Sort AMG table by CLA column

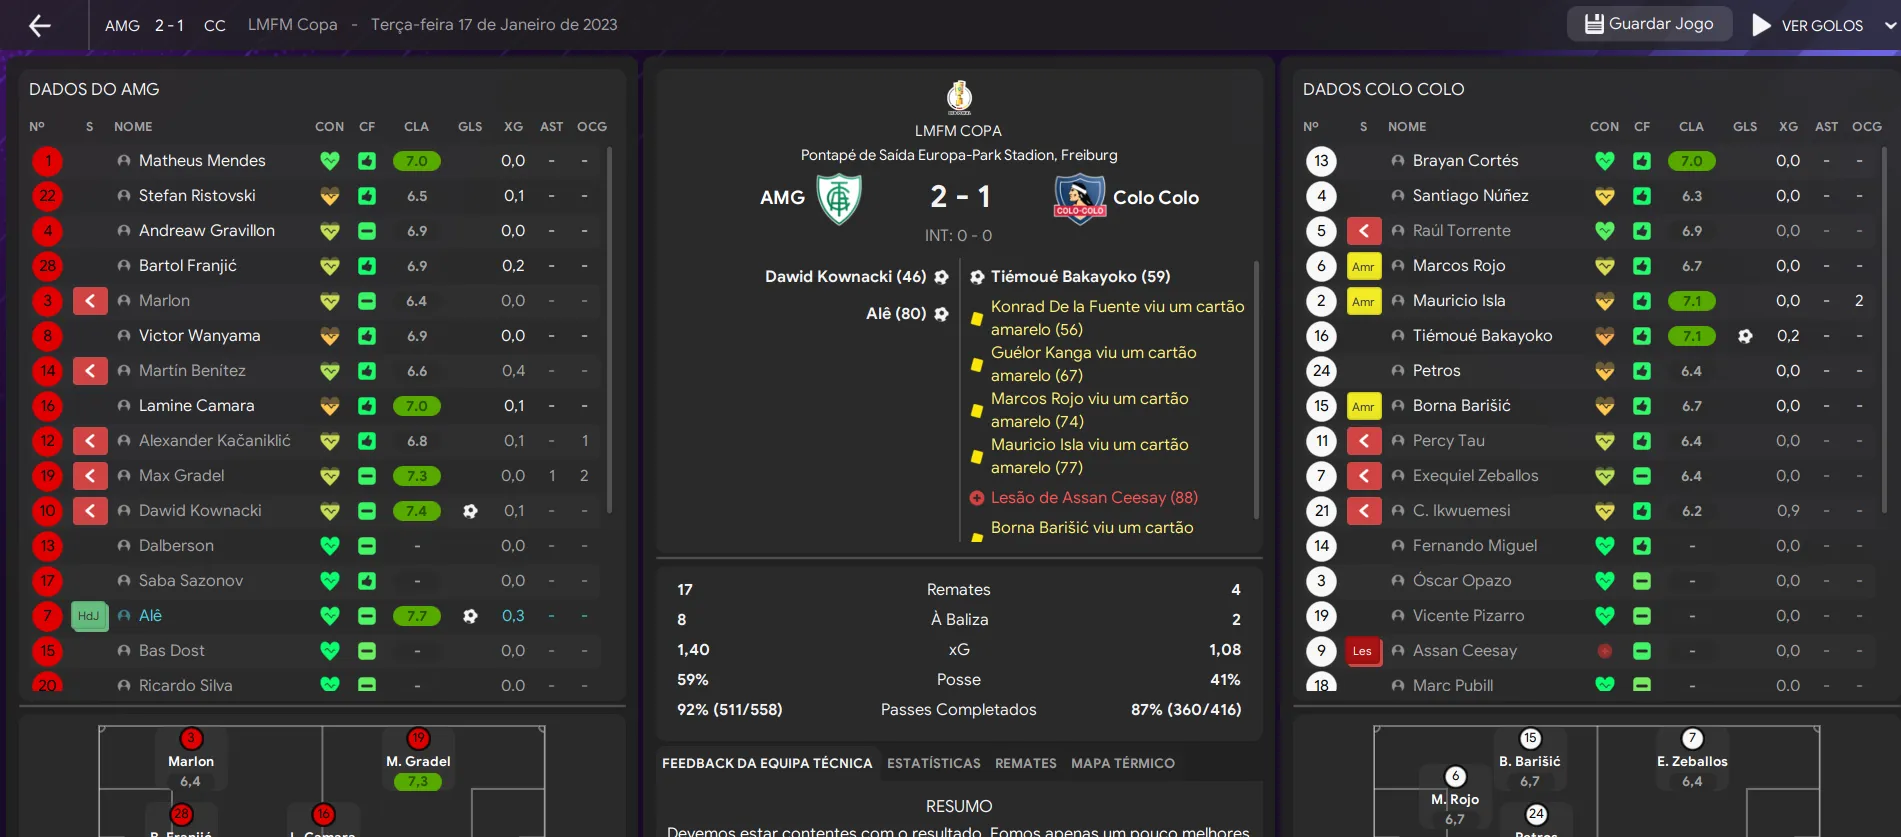pyautogui.click(x=416, y=127)
